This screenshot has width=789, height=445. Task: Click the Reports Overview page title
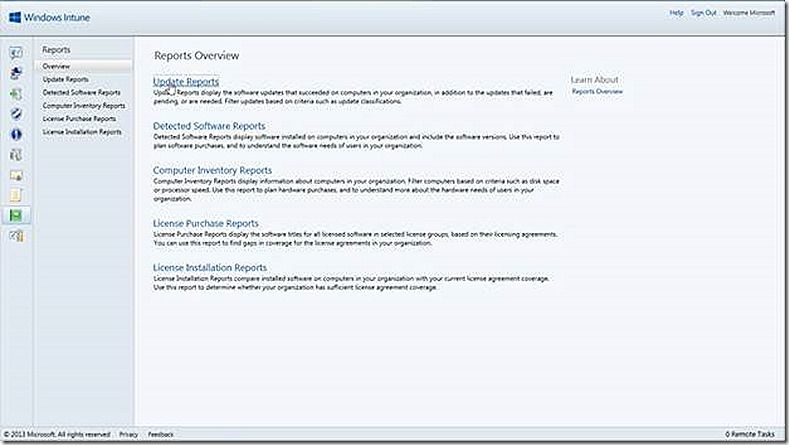click(197, 55)
